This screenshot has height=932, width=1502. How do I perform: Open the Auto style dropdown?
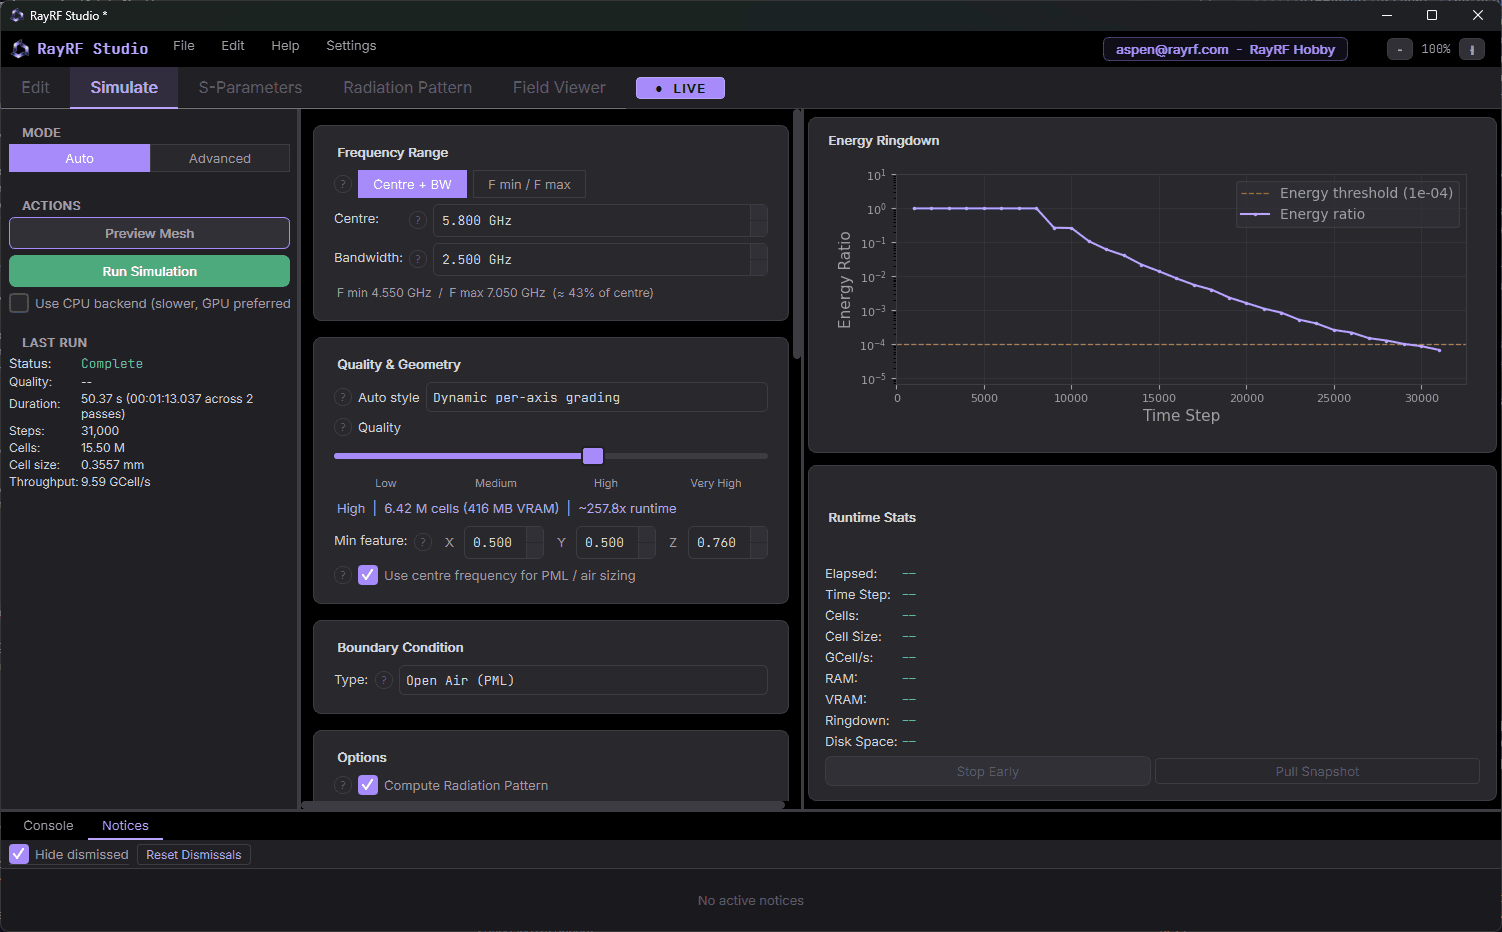597,397
